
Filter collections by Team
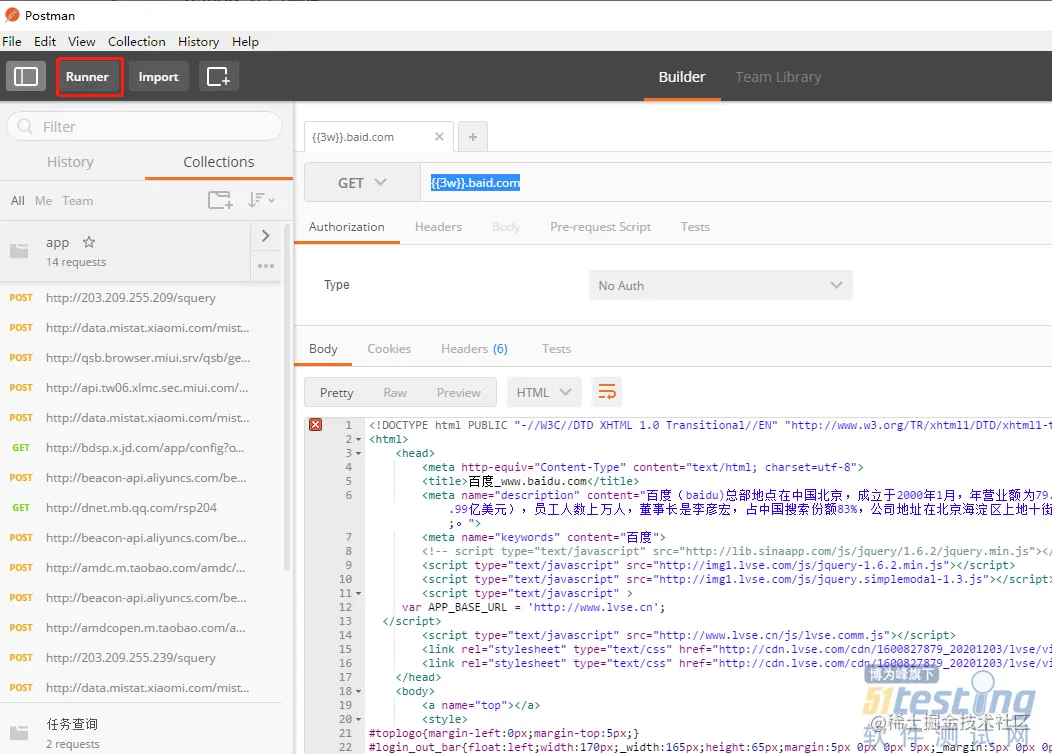click(x=78, y=201)
